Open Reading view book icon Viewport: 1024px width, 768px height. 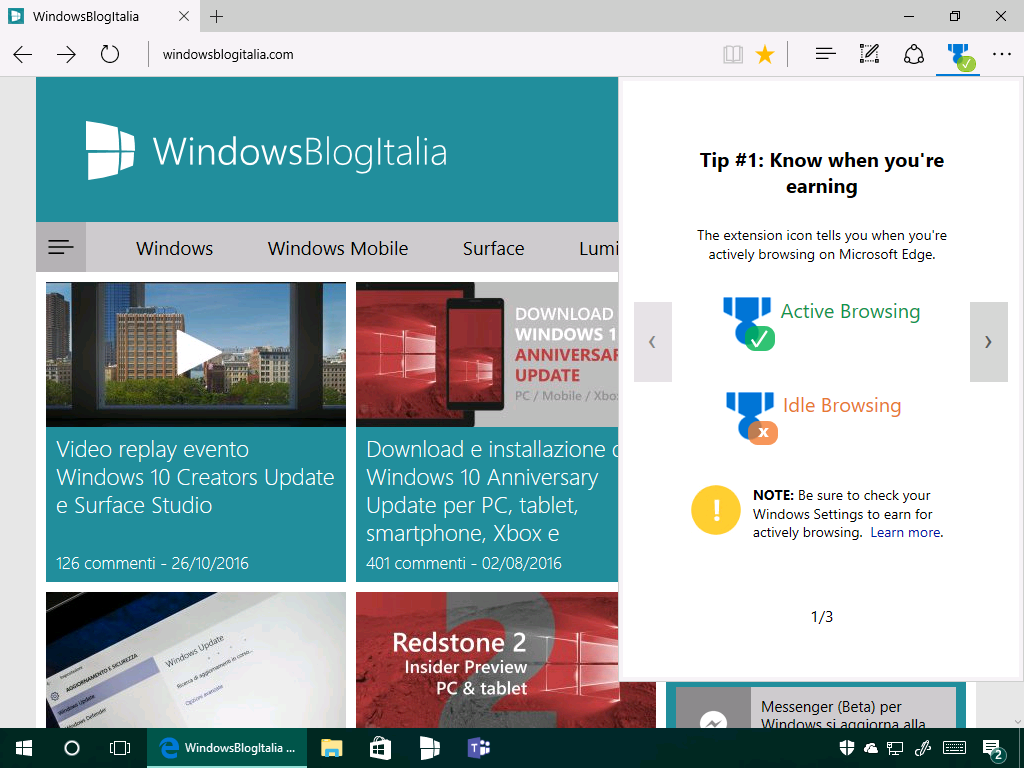coord(733,54)
